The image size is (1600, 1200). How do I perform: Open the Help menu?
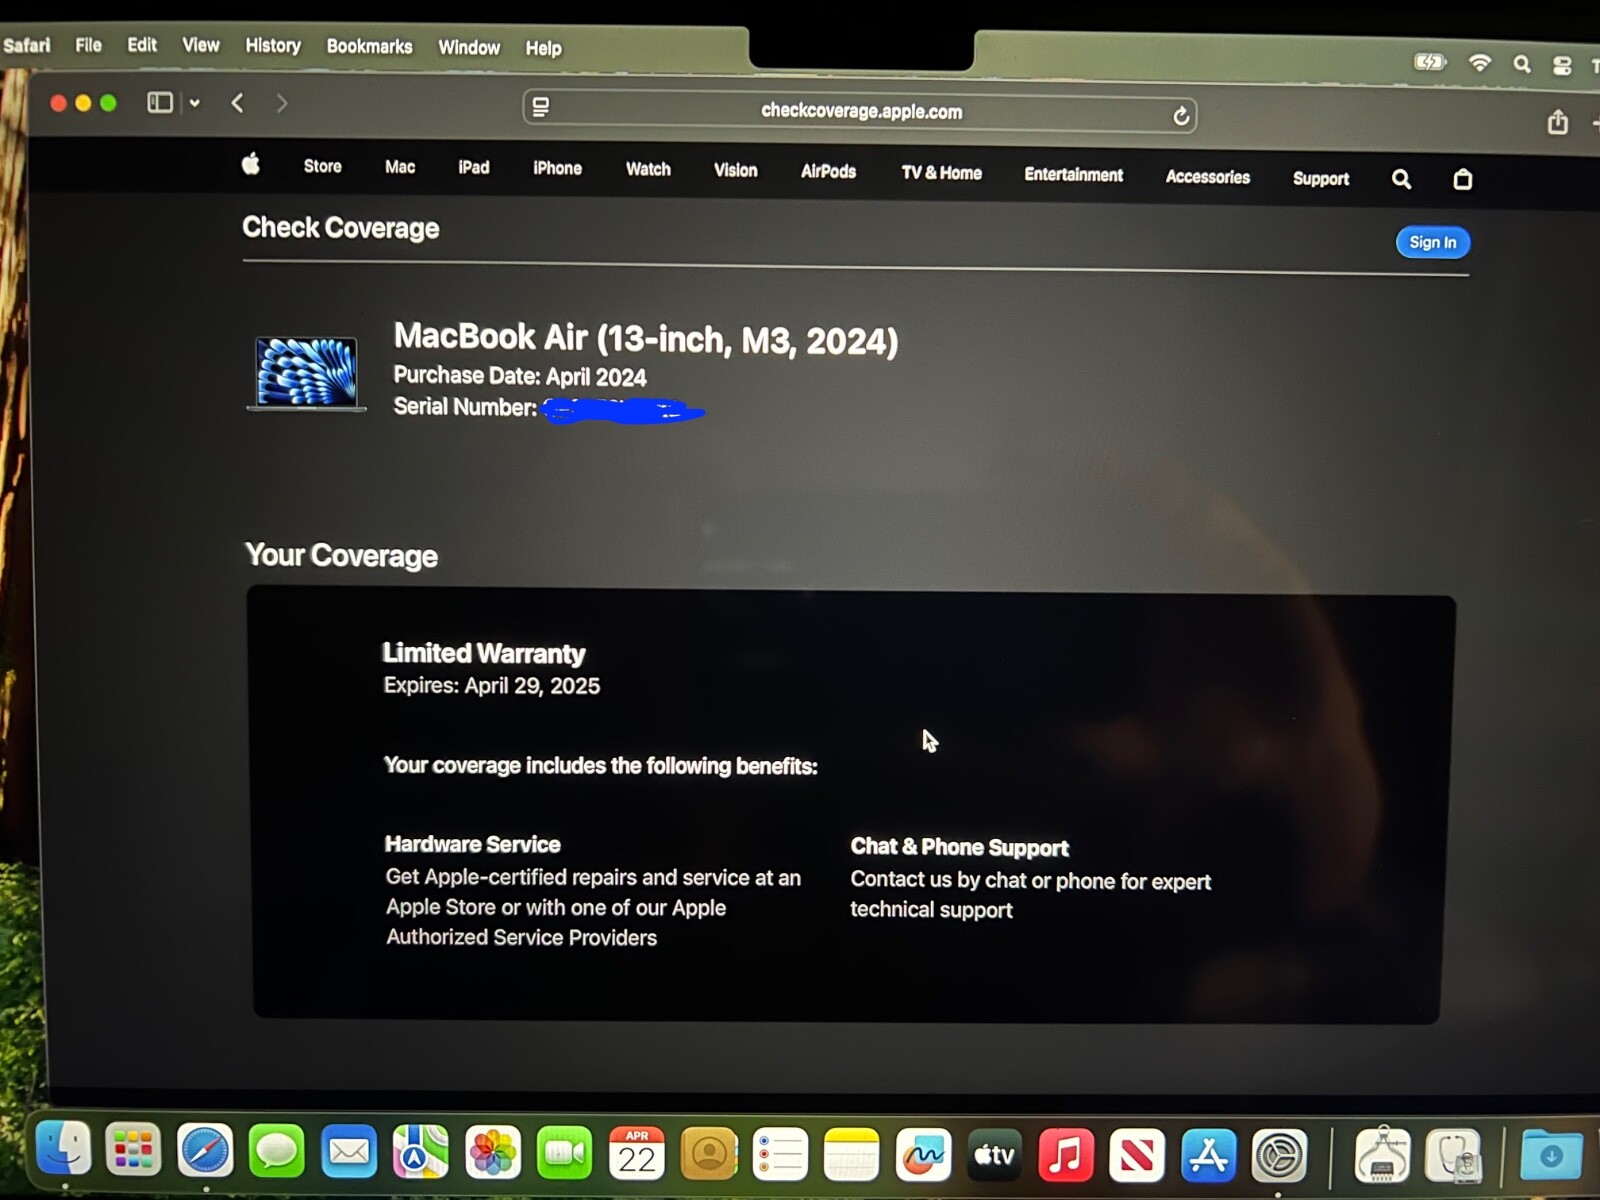[x=543, y=48]
